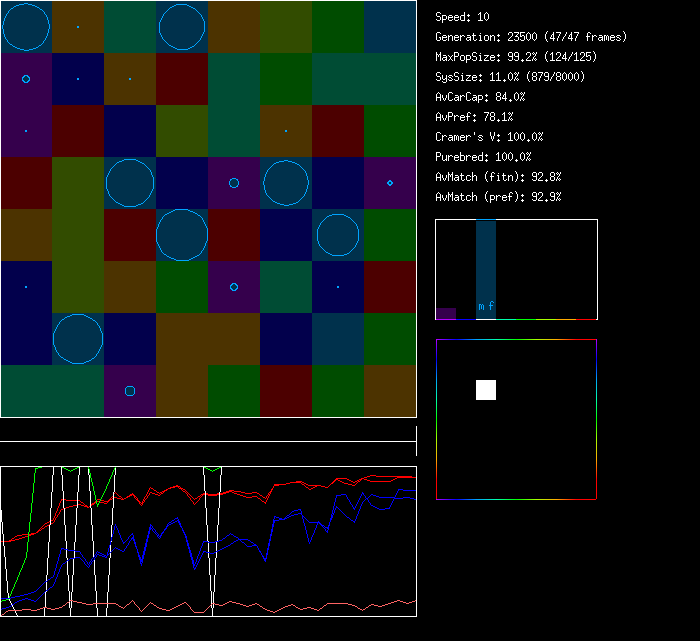The image size is (700, 641).
Task: Select the AvMatch (fitn) statistic line
Action: (498, 177)
